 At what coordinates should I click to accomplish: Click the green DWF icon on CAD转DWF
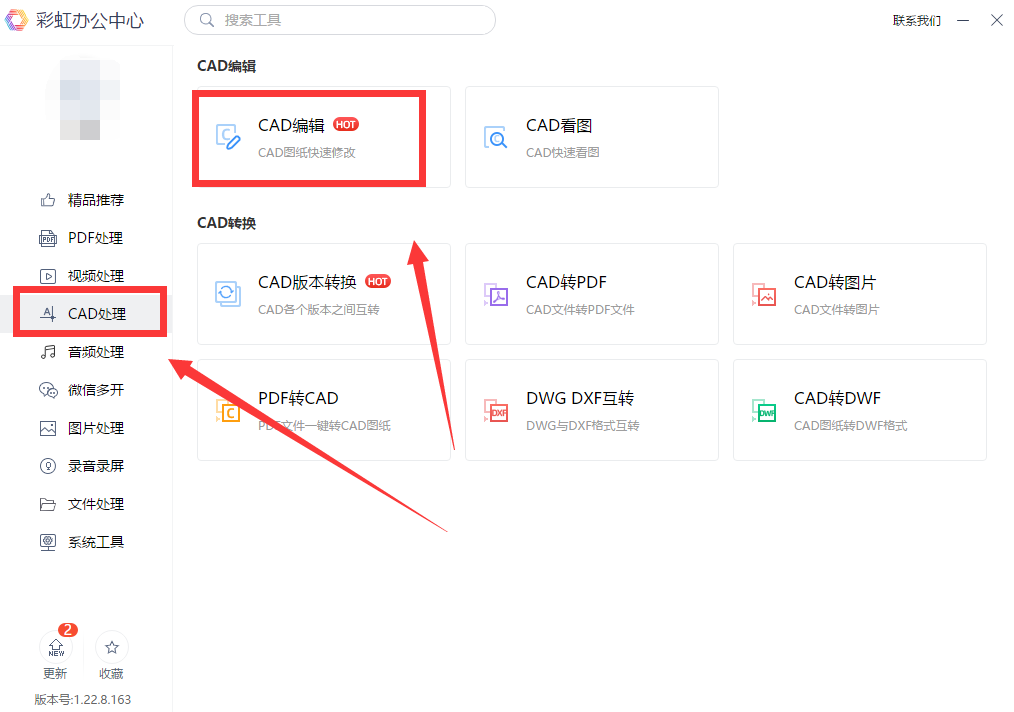764,410
